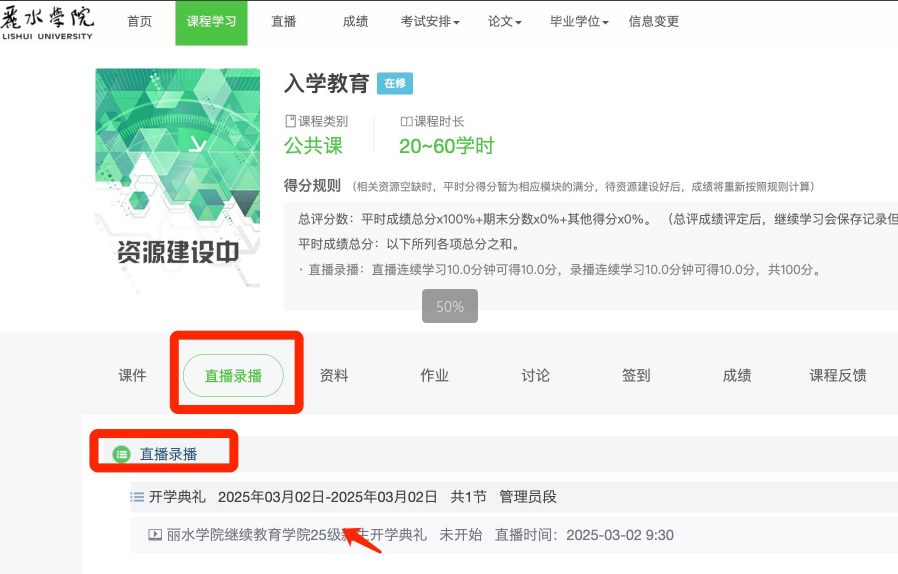Click the 在修 status badge

pyautogui.click(x=394, y=84)
